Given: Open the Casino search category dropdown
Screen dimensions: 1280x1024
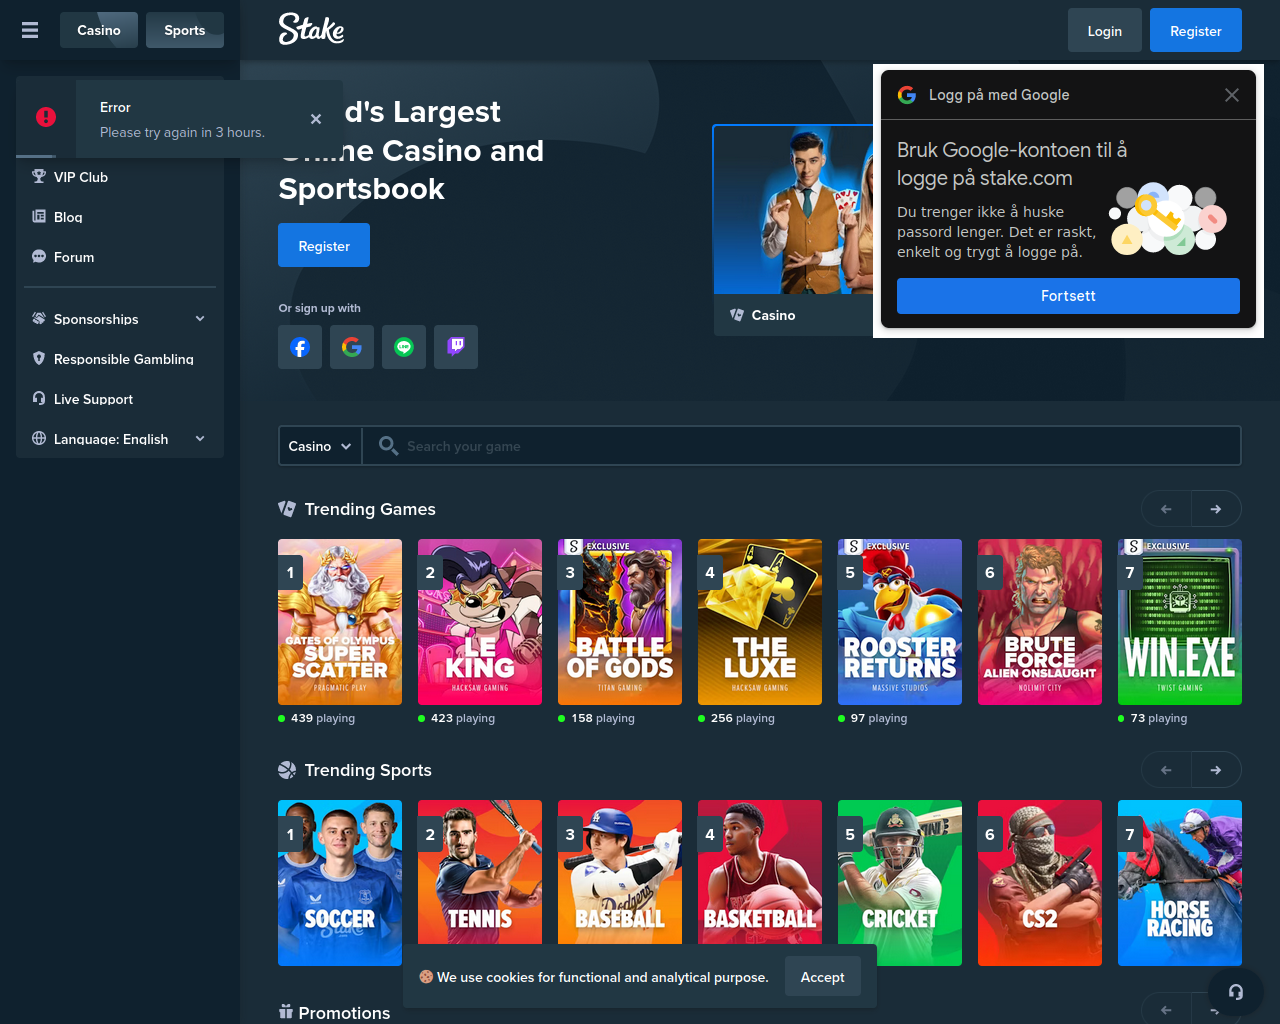Looking at the screenshot, I should click(x=320, y=446).
